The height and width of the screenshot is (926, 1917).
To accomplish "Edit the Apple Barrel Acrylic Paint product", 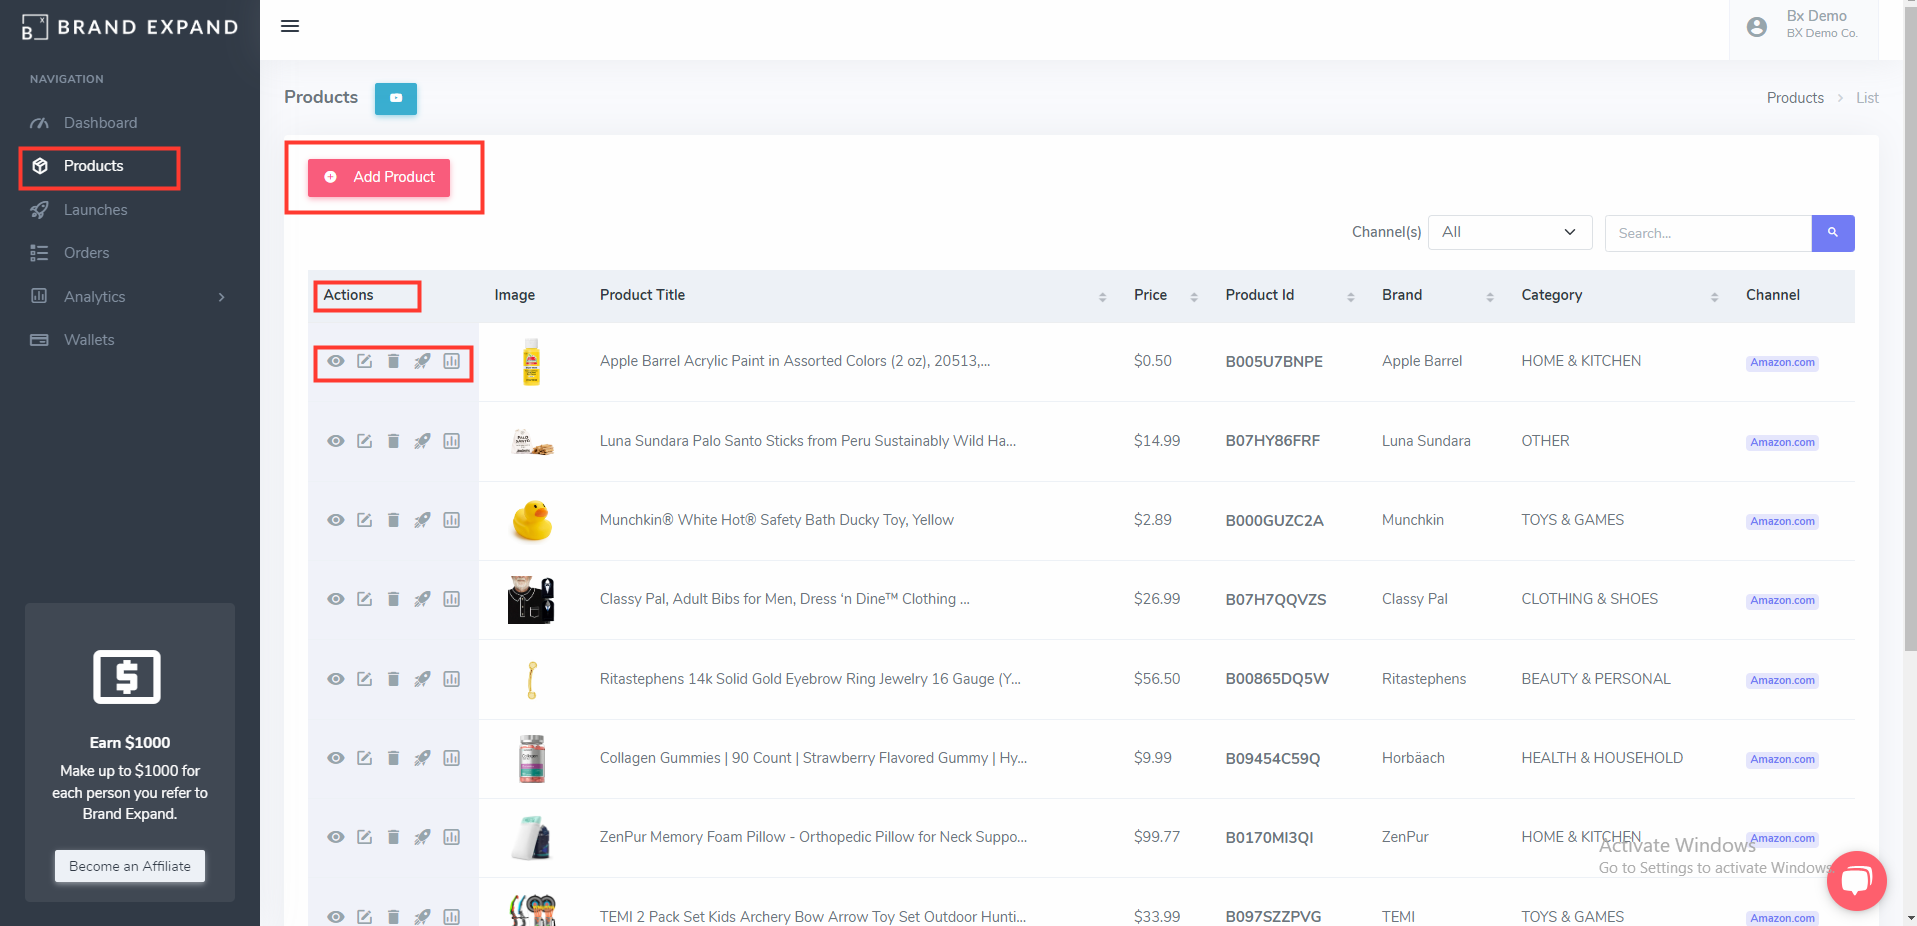I will pos(365,361).
